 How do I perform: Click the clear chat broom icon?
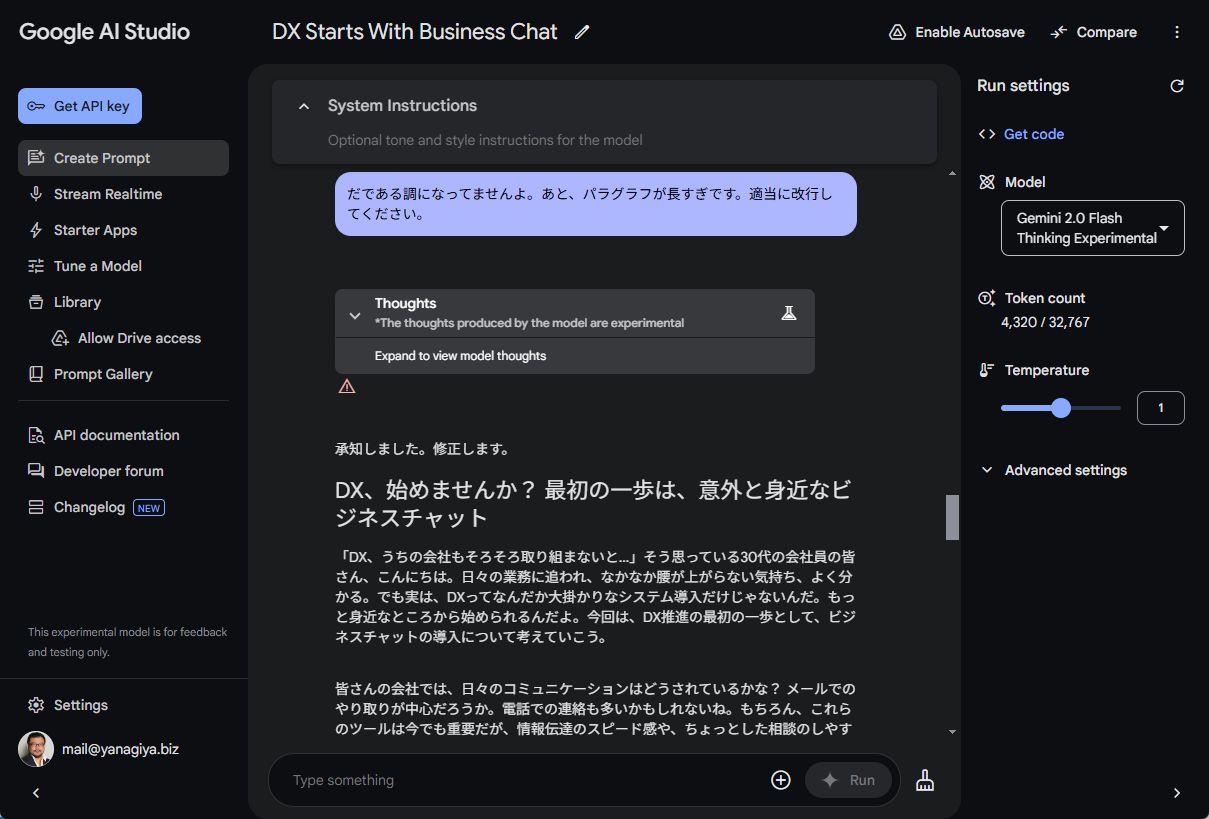925,780
